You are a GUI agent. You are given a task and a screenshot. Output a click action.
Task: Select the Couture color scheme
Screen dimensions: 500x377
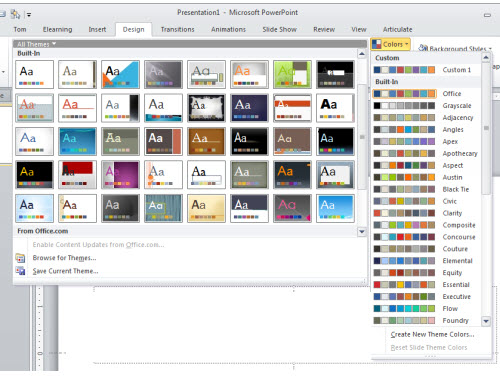pyautogui.click(x=426, y=249)
